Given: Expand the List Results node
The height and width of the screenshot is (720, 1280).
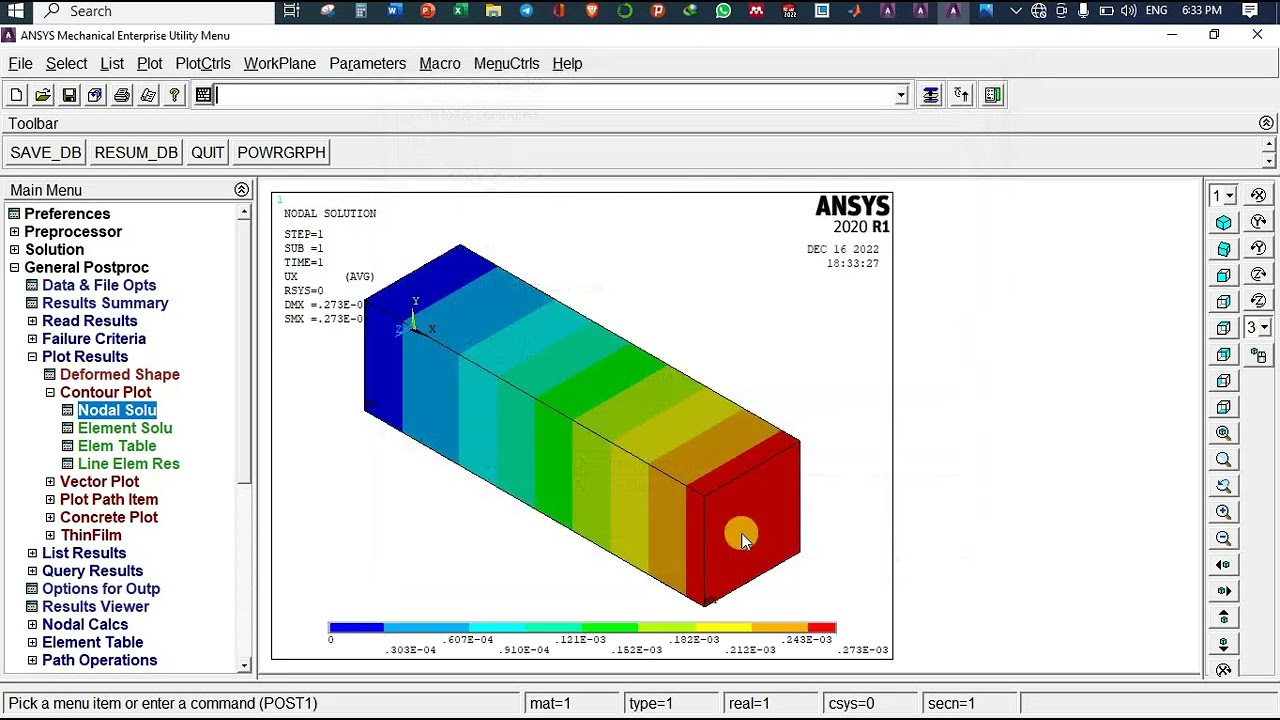Looking at the screenshot, I should (x=32, y=553).
